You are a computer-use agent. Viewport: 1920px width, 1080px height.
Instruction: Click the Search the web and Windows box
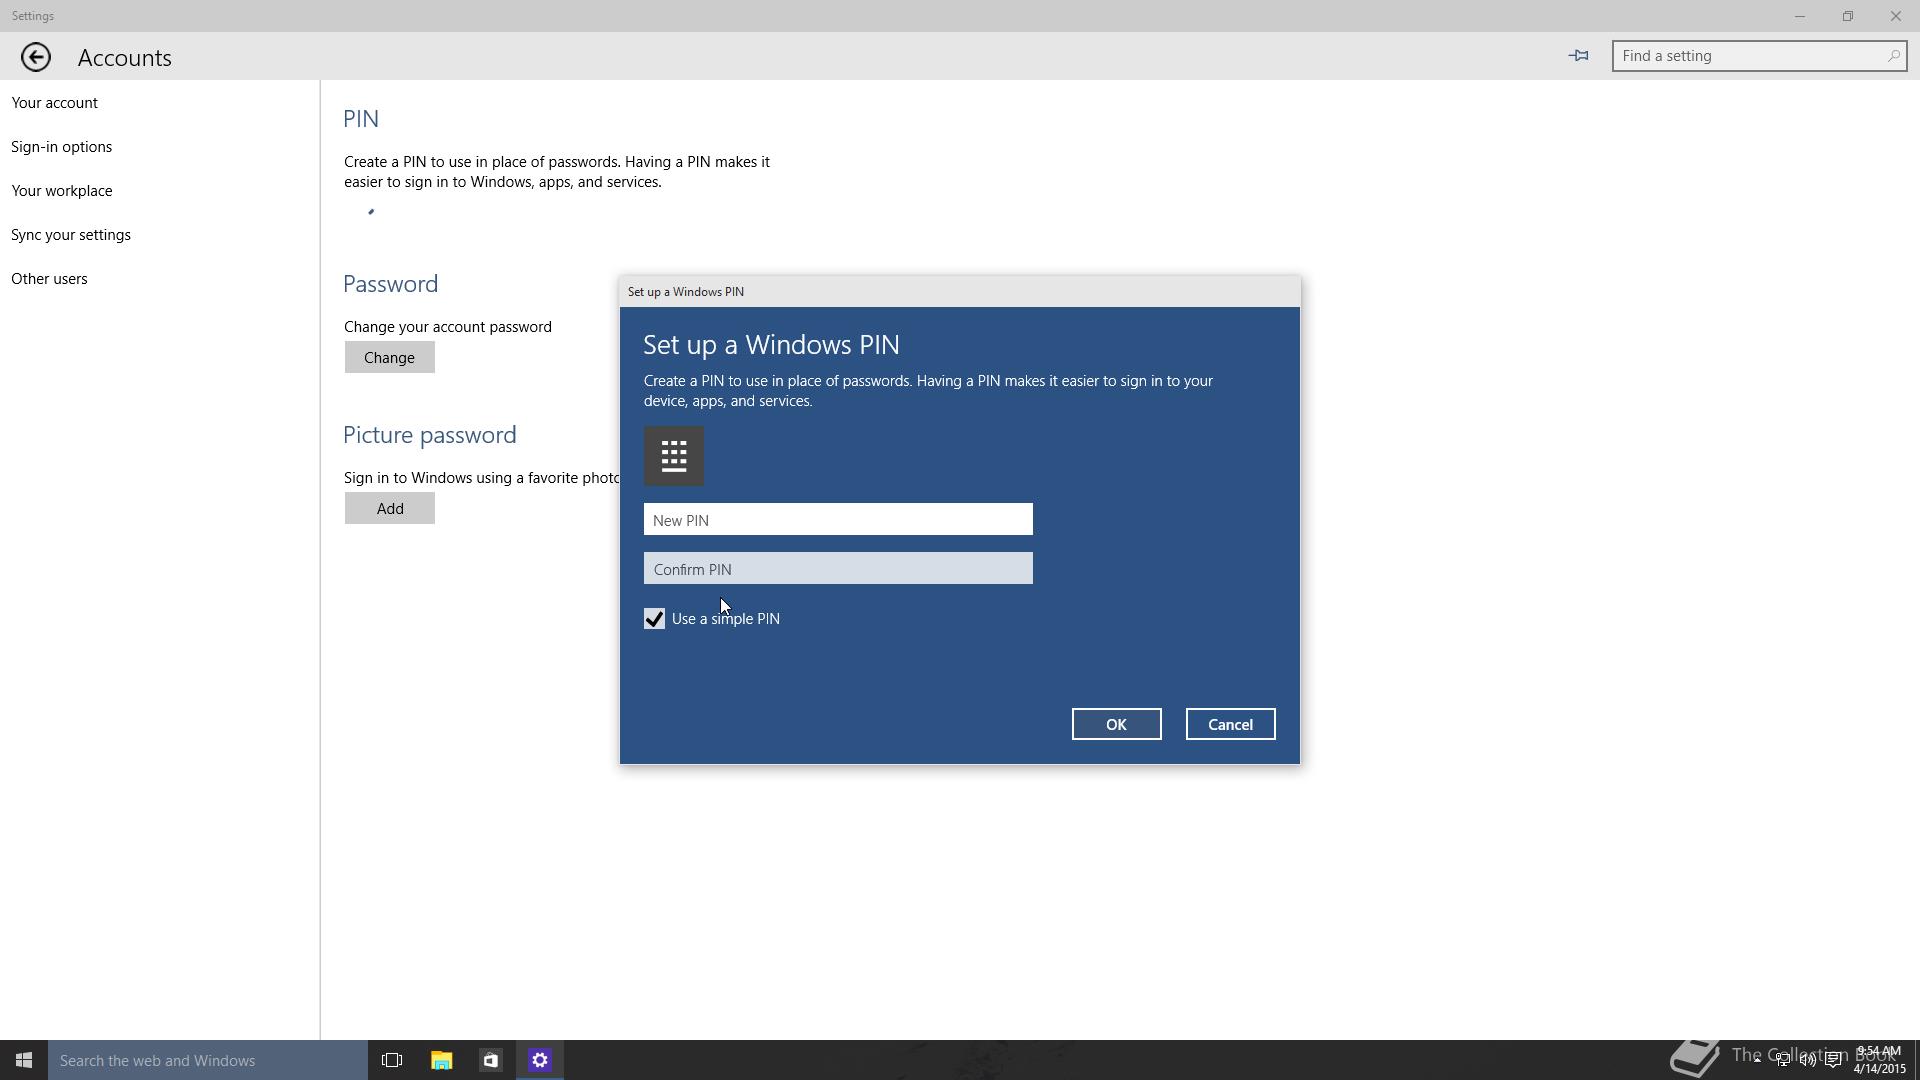click(208, 1060)
